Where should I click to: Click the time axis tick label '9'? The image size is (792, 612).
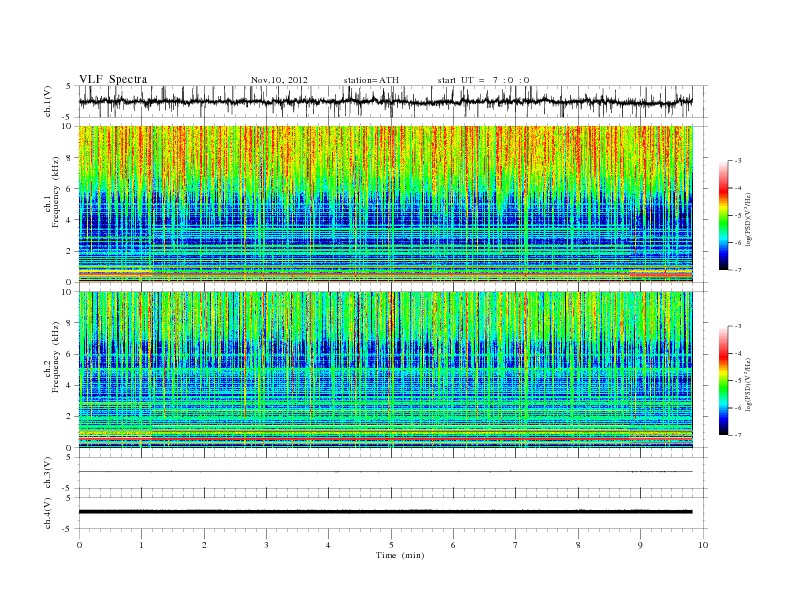(640, 545)
